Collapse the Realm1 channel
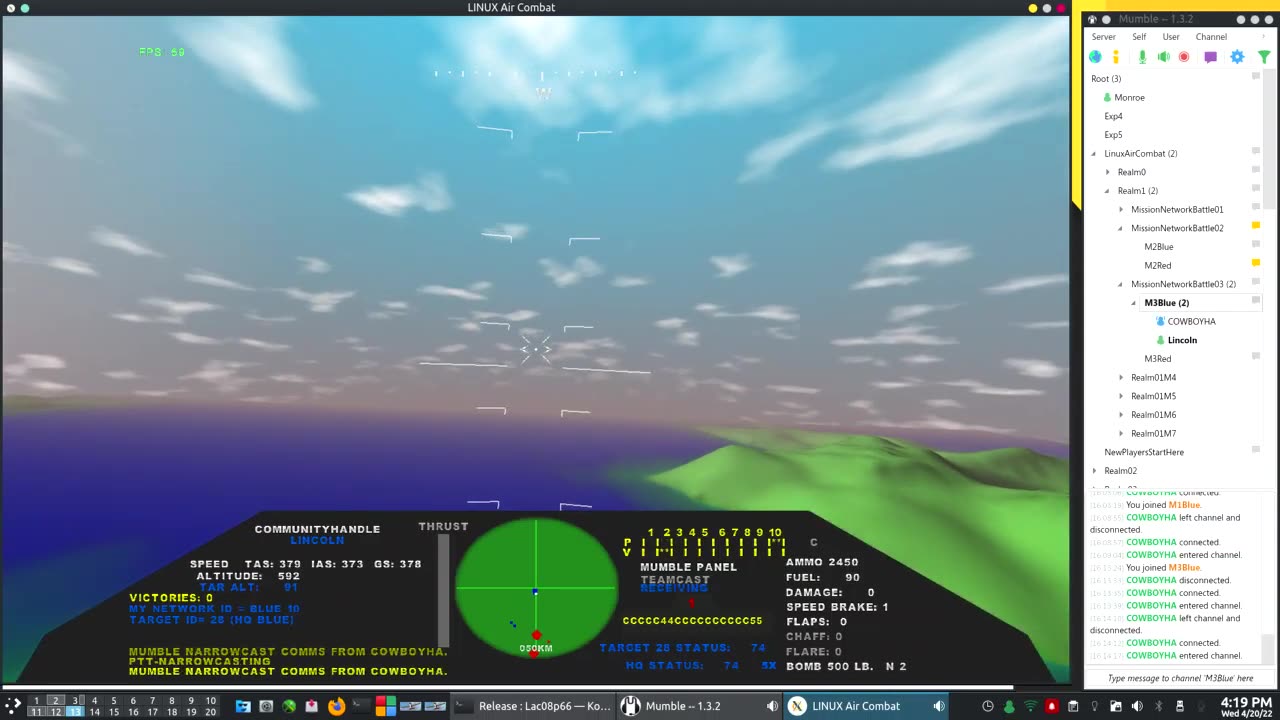 pos(1107,191)
